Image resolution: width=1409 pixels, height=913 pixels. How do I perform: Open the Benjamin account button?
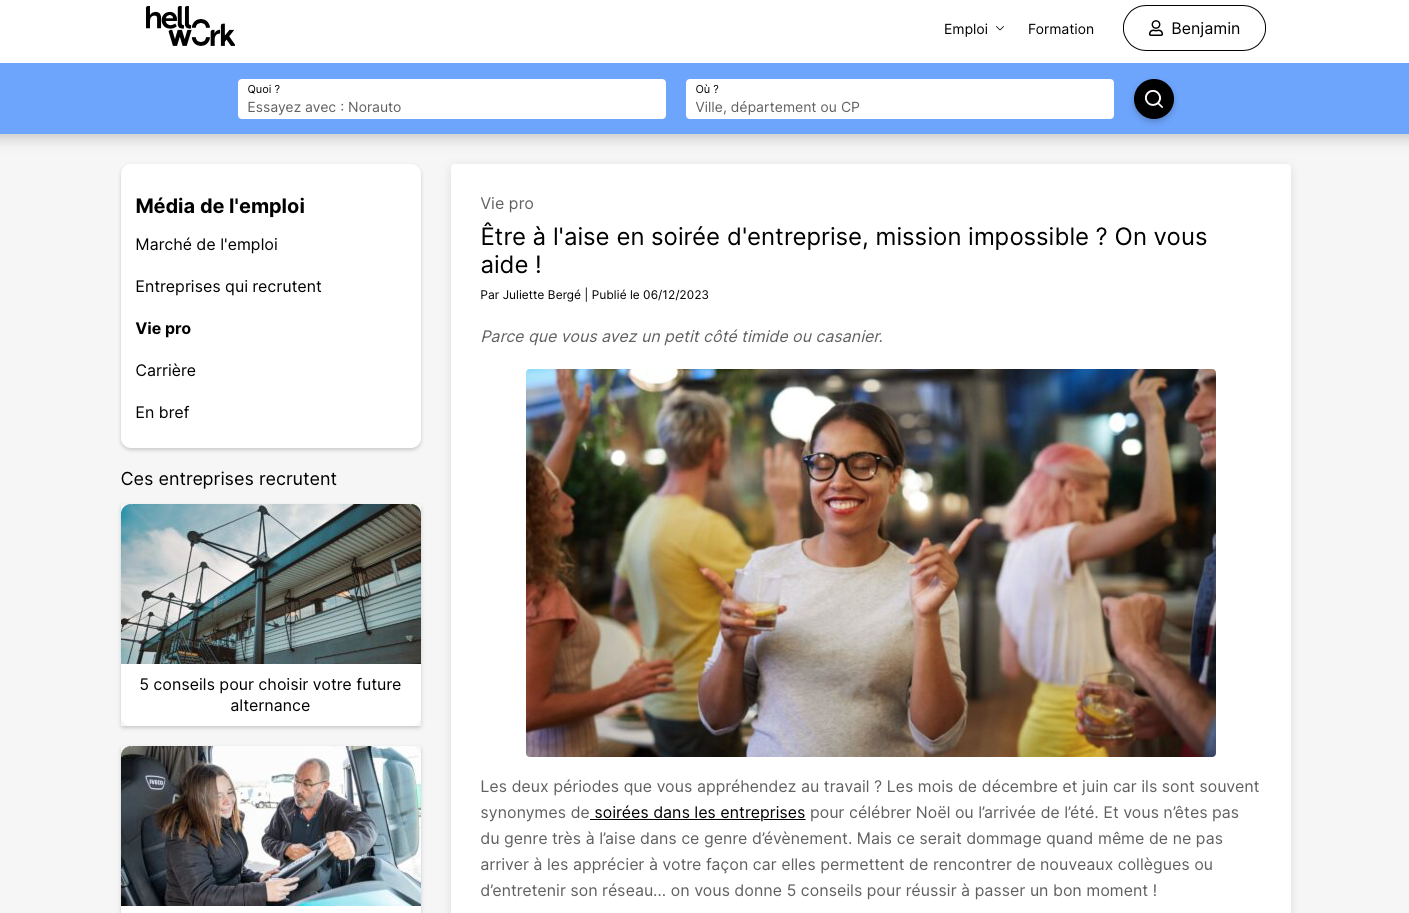point(1193,28)
